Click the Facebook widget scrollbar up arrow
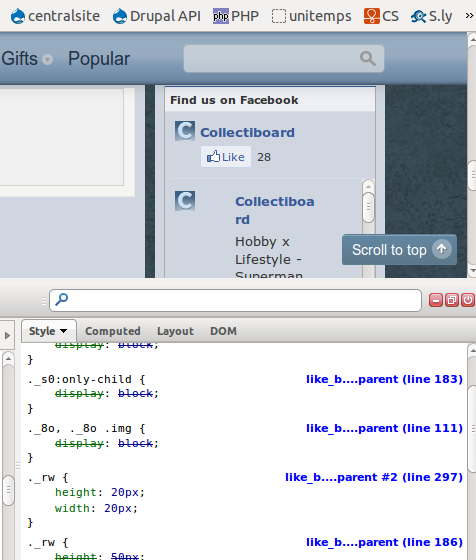Screen dimensions: 476x560 click(368, 186)
